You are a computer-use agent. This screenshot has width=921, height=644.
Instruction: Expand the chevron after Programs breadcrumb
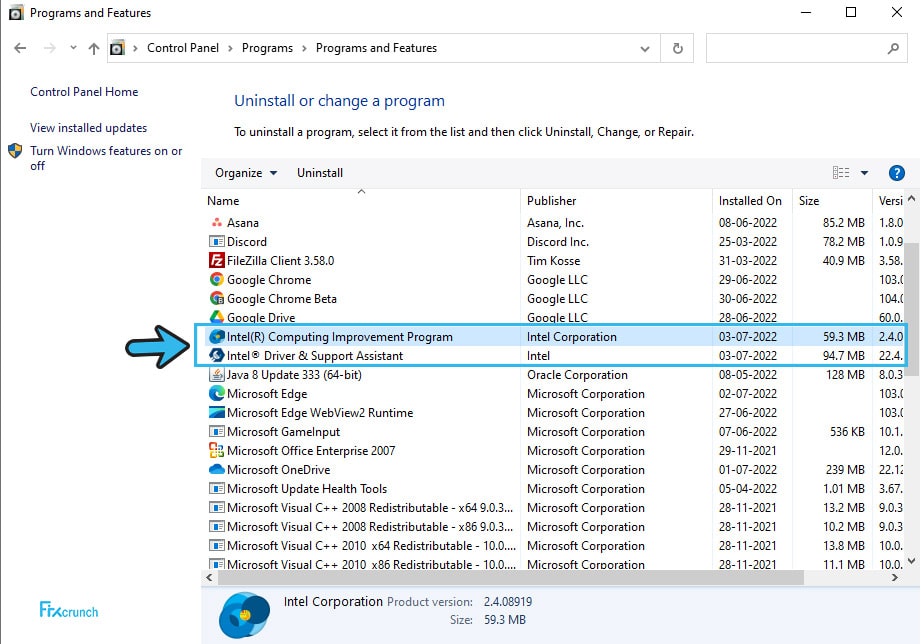tap(304, 48)
